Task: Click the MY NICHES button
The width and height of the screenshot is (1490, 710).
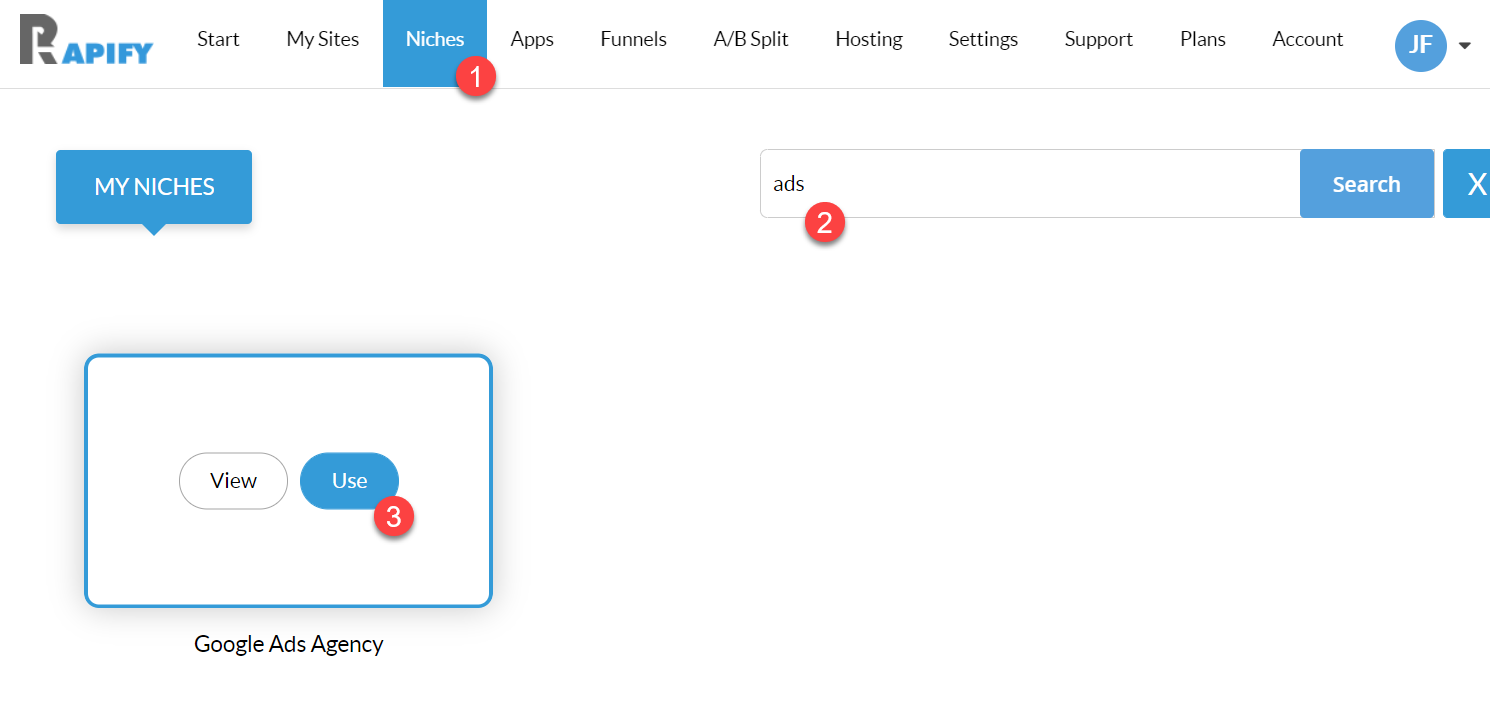Action: 154,187
